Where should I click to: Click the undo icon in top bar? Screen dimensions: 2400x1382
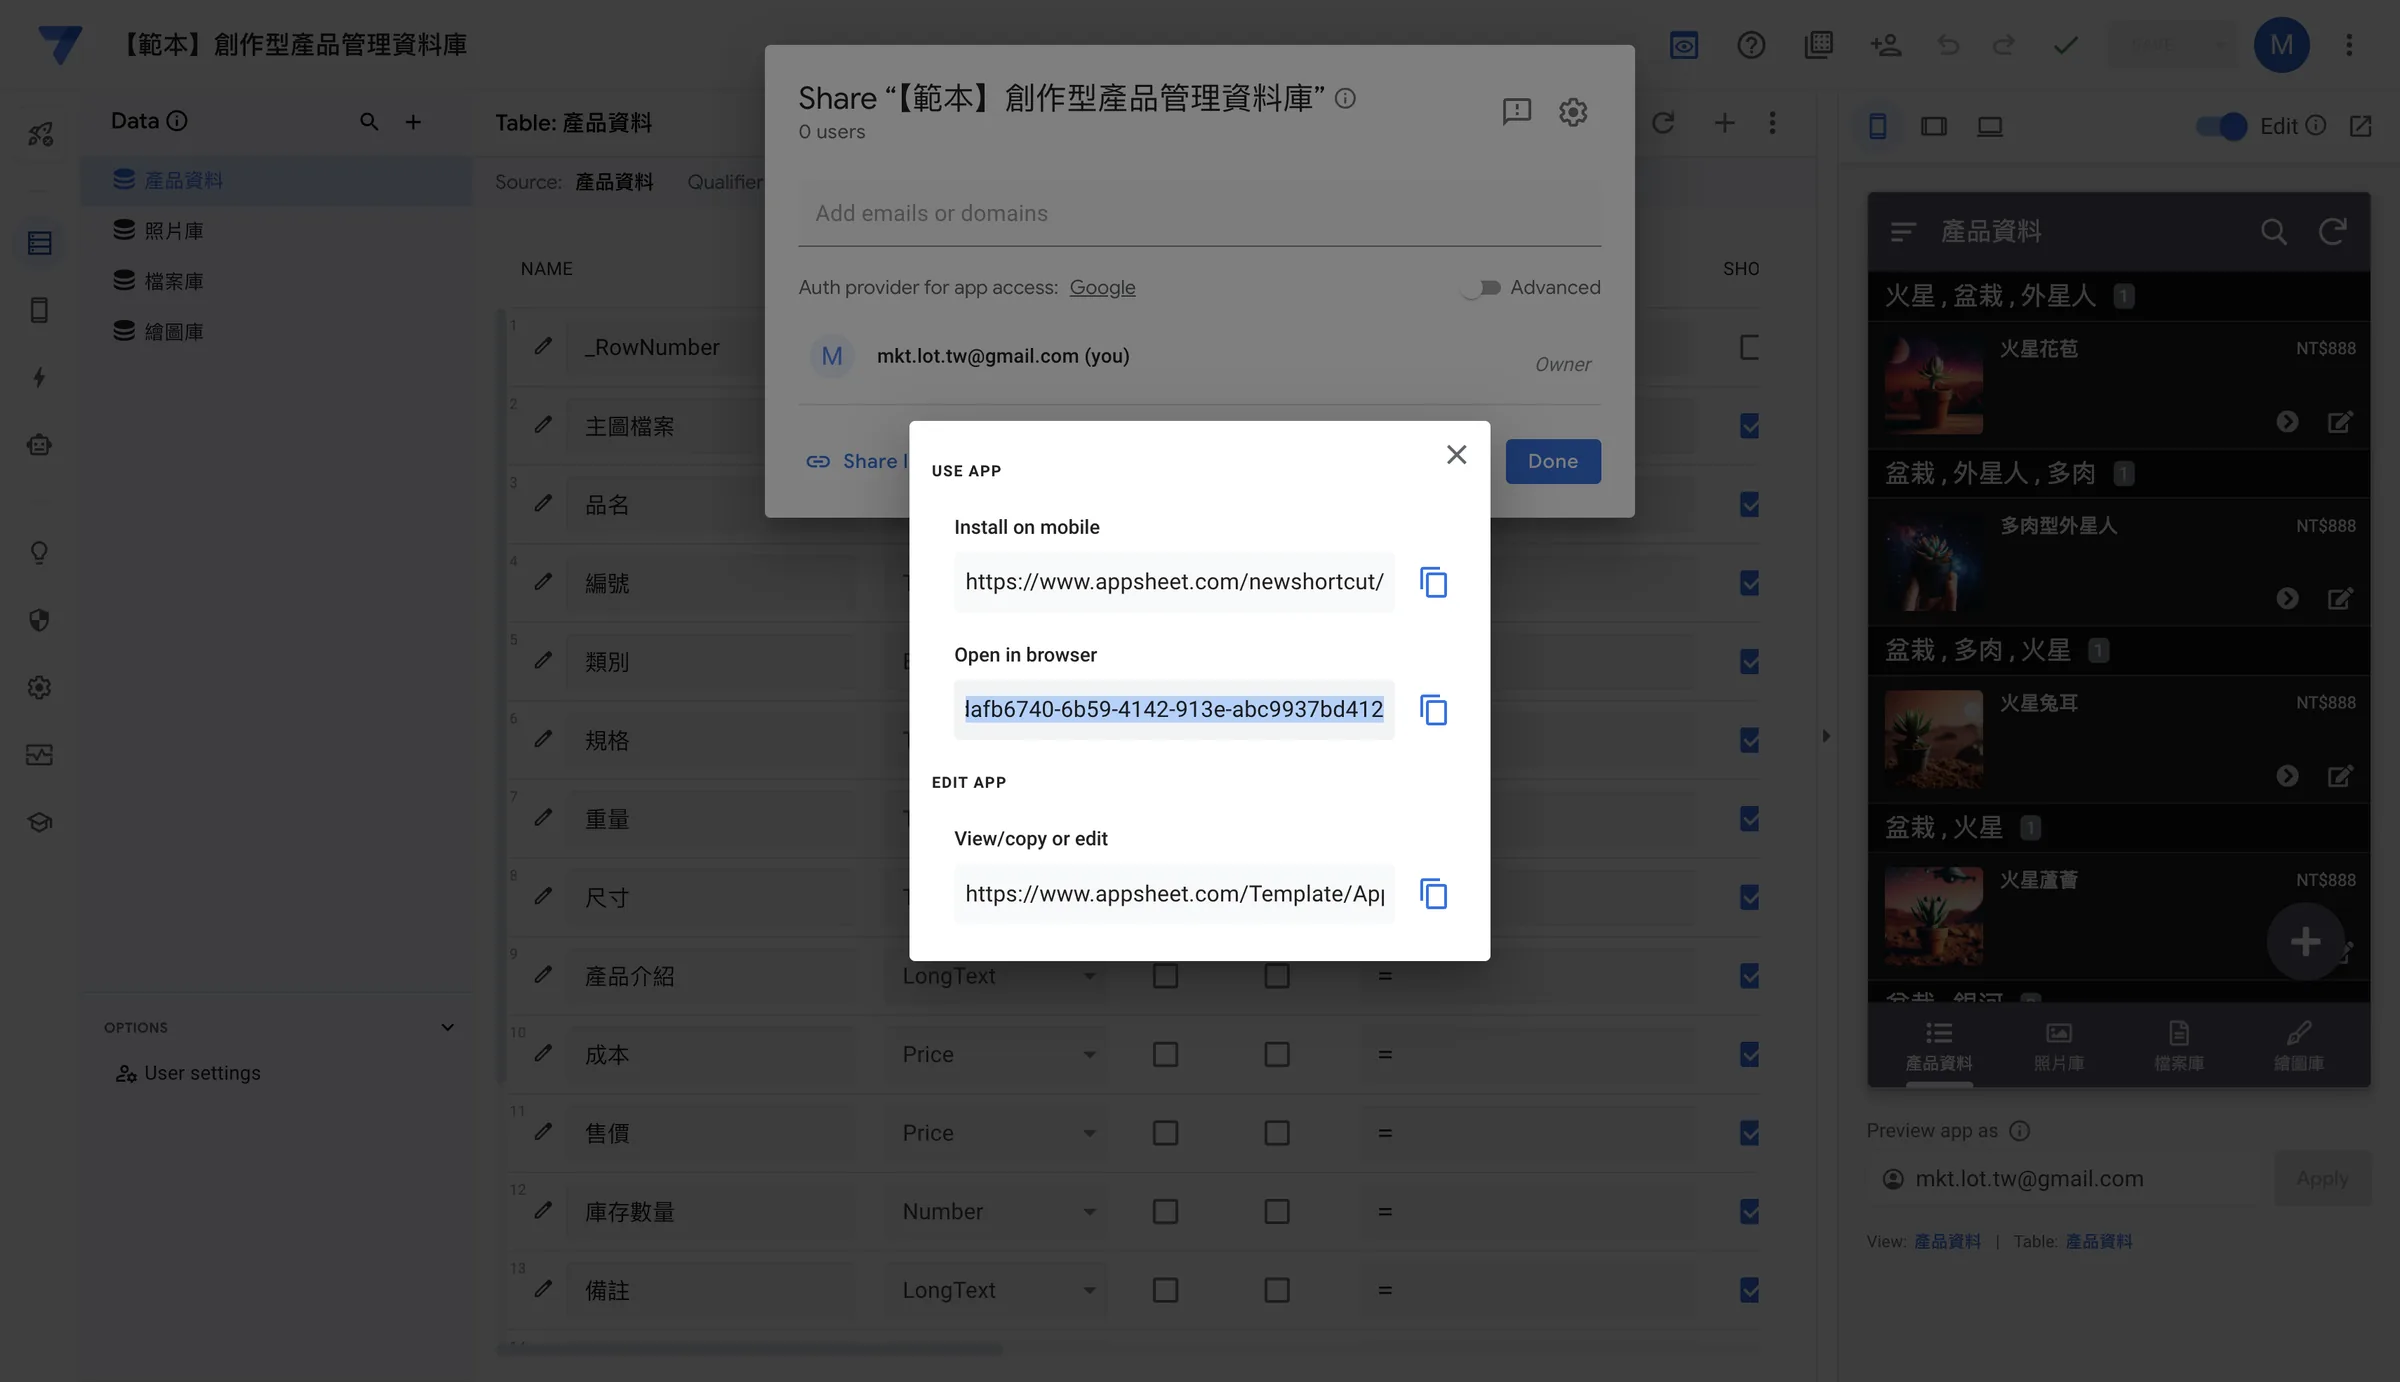tap(1948, 45)
